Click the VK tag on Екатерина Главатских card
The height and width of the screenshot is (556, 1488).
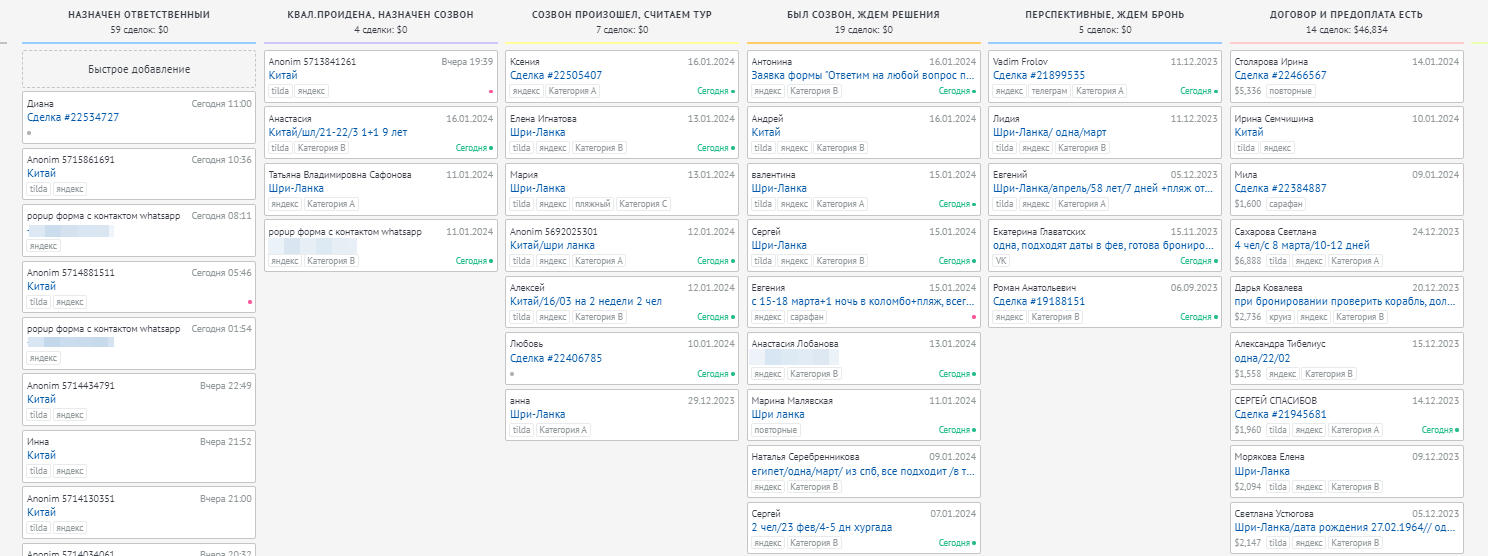tap(1001, 260)
